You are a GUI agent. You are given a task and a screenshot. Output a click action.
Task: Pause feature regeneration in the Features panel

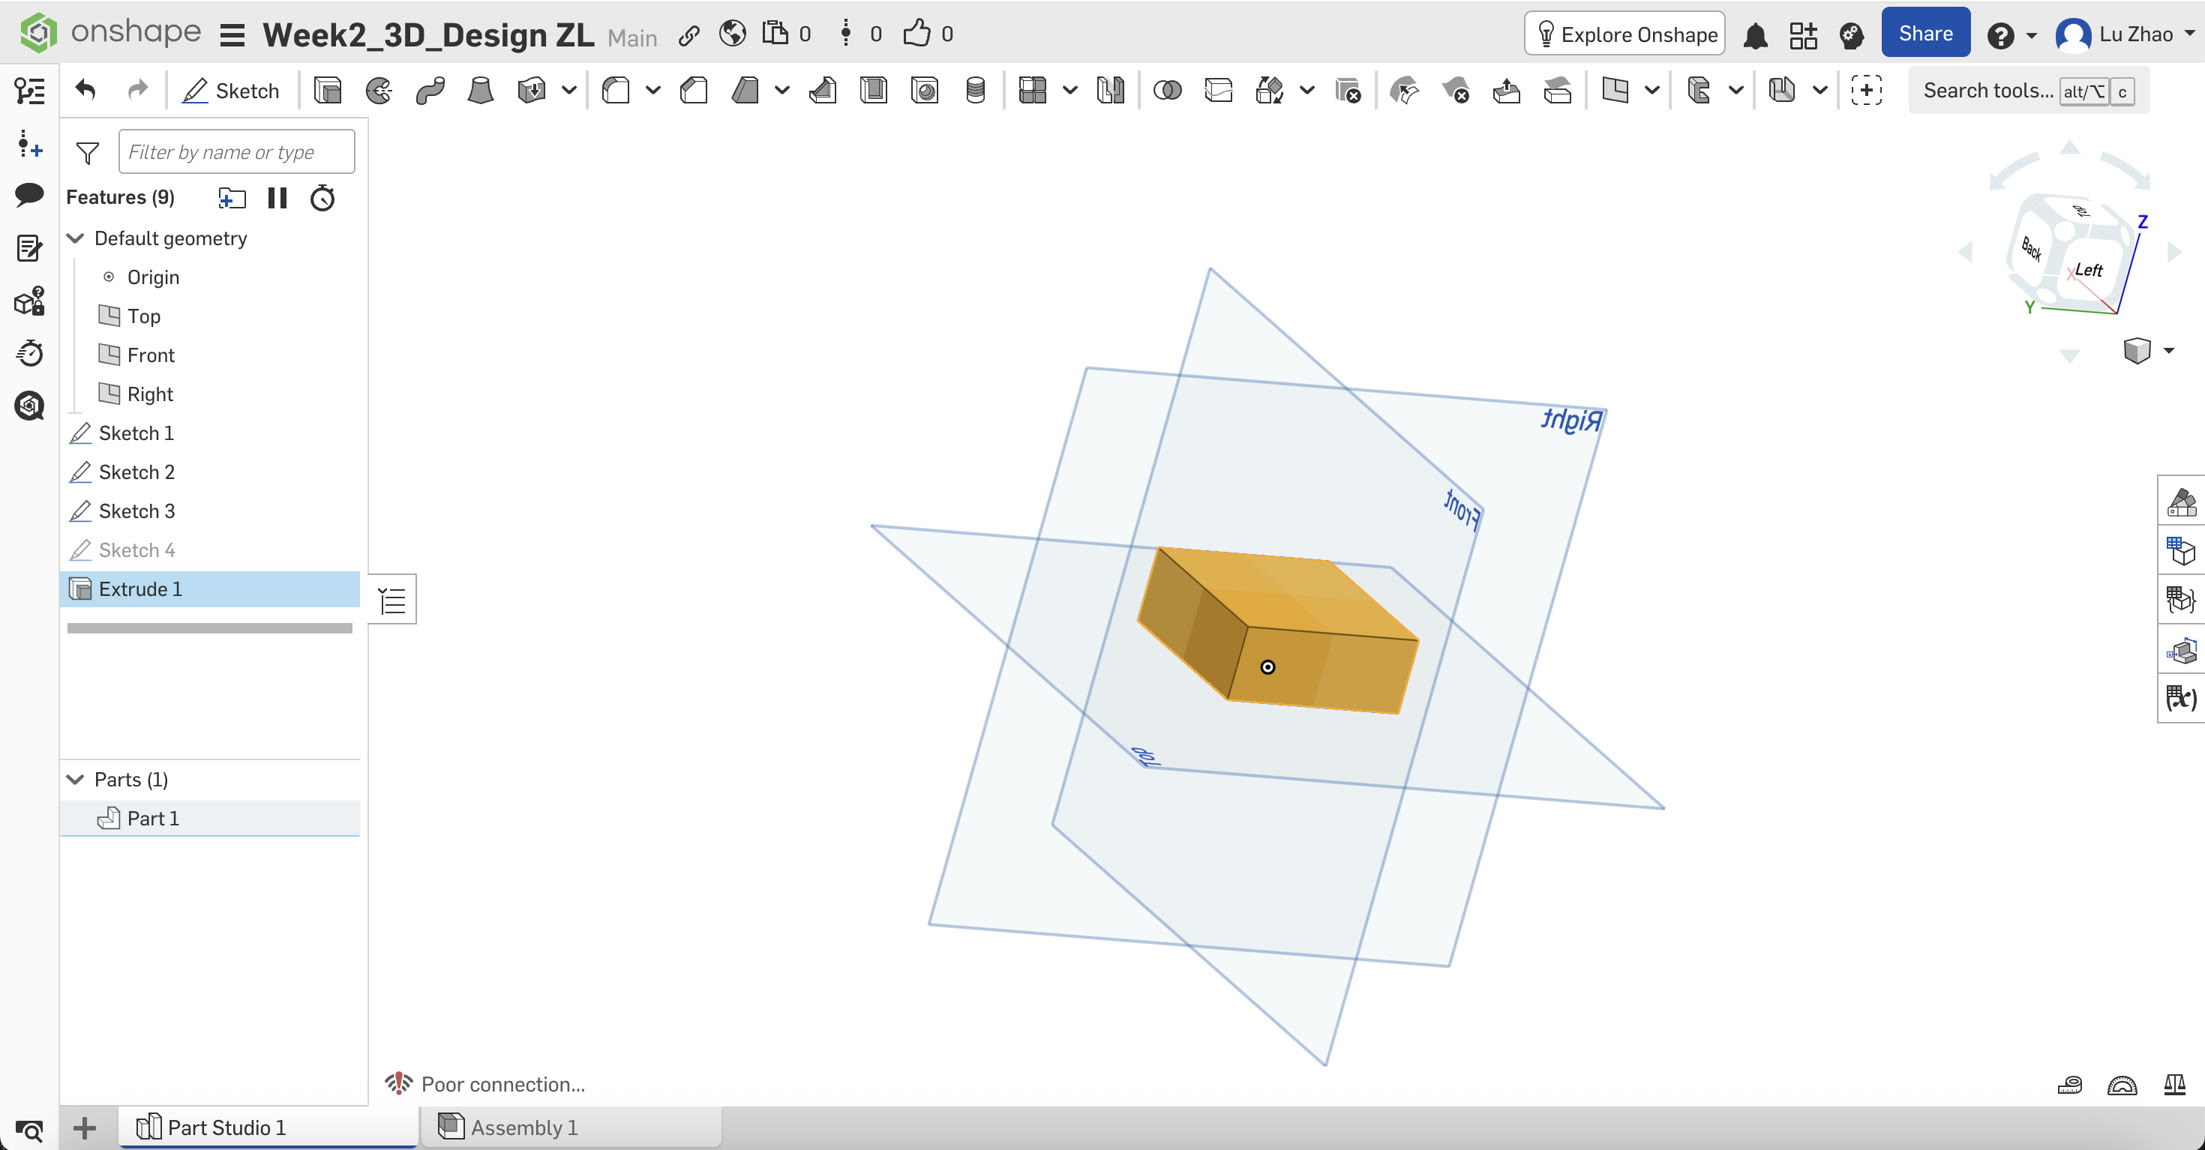tap(277, 198)
